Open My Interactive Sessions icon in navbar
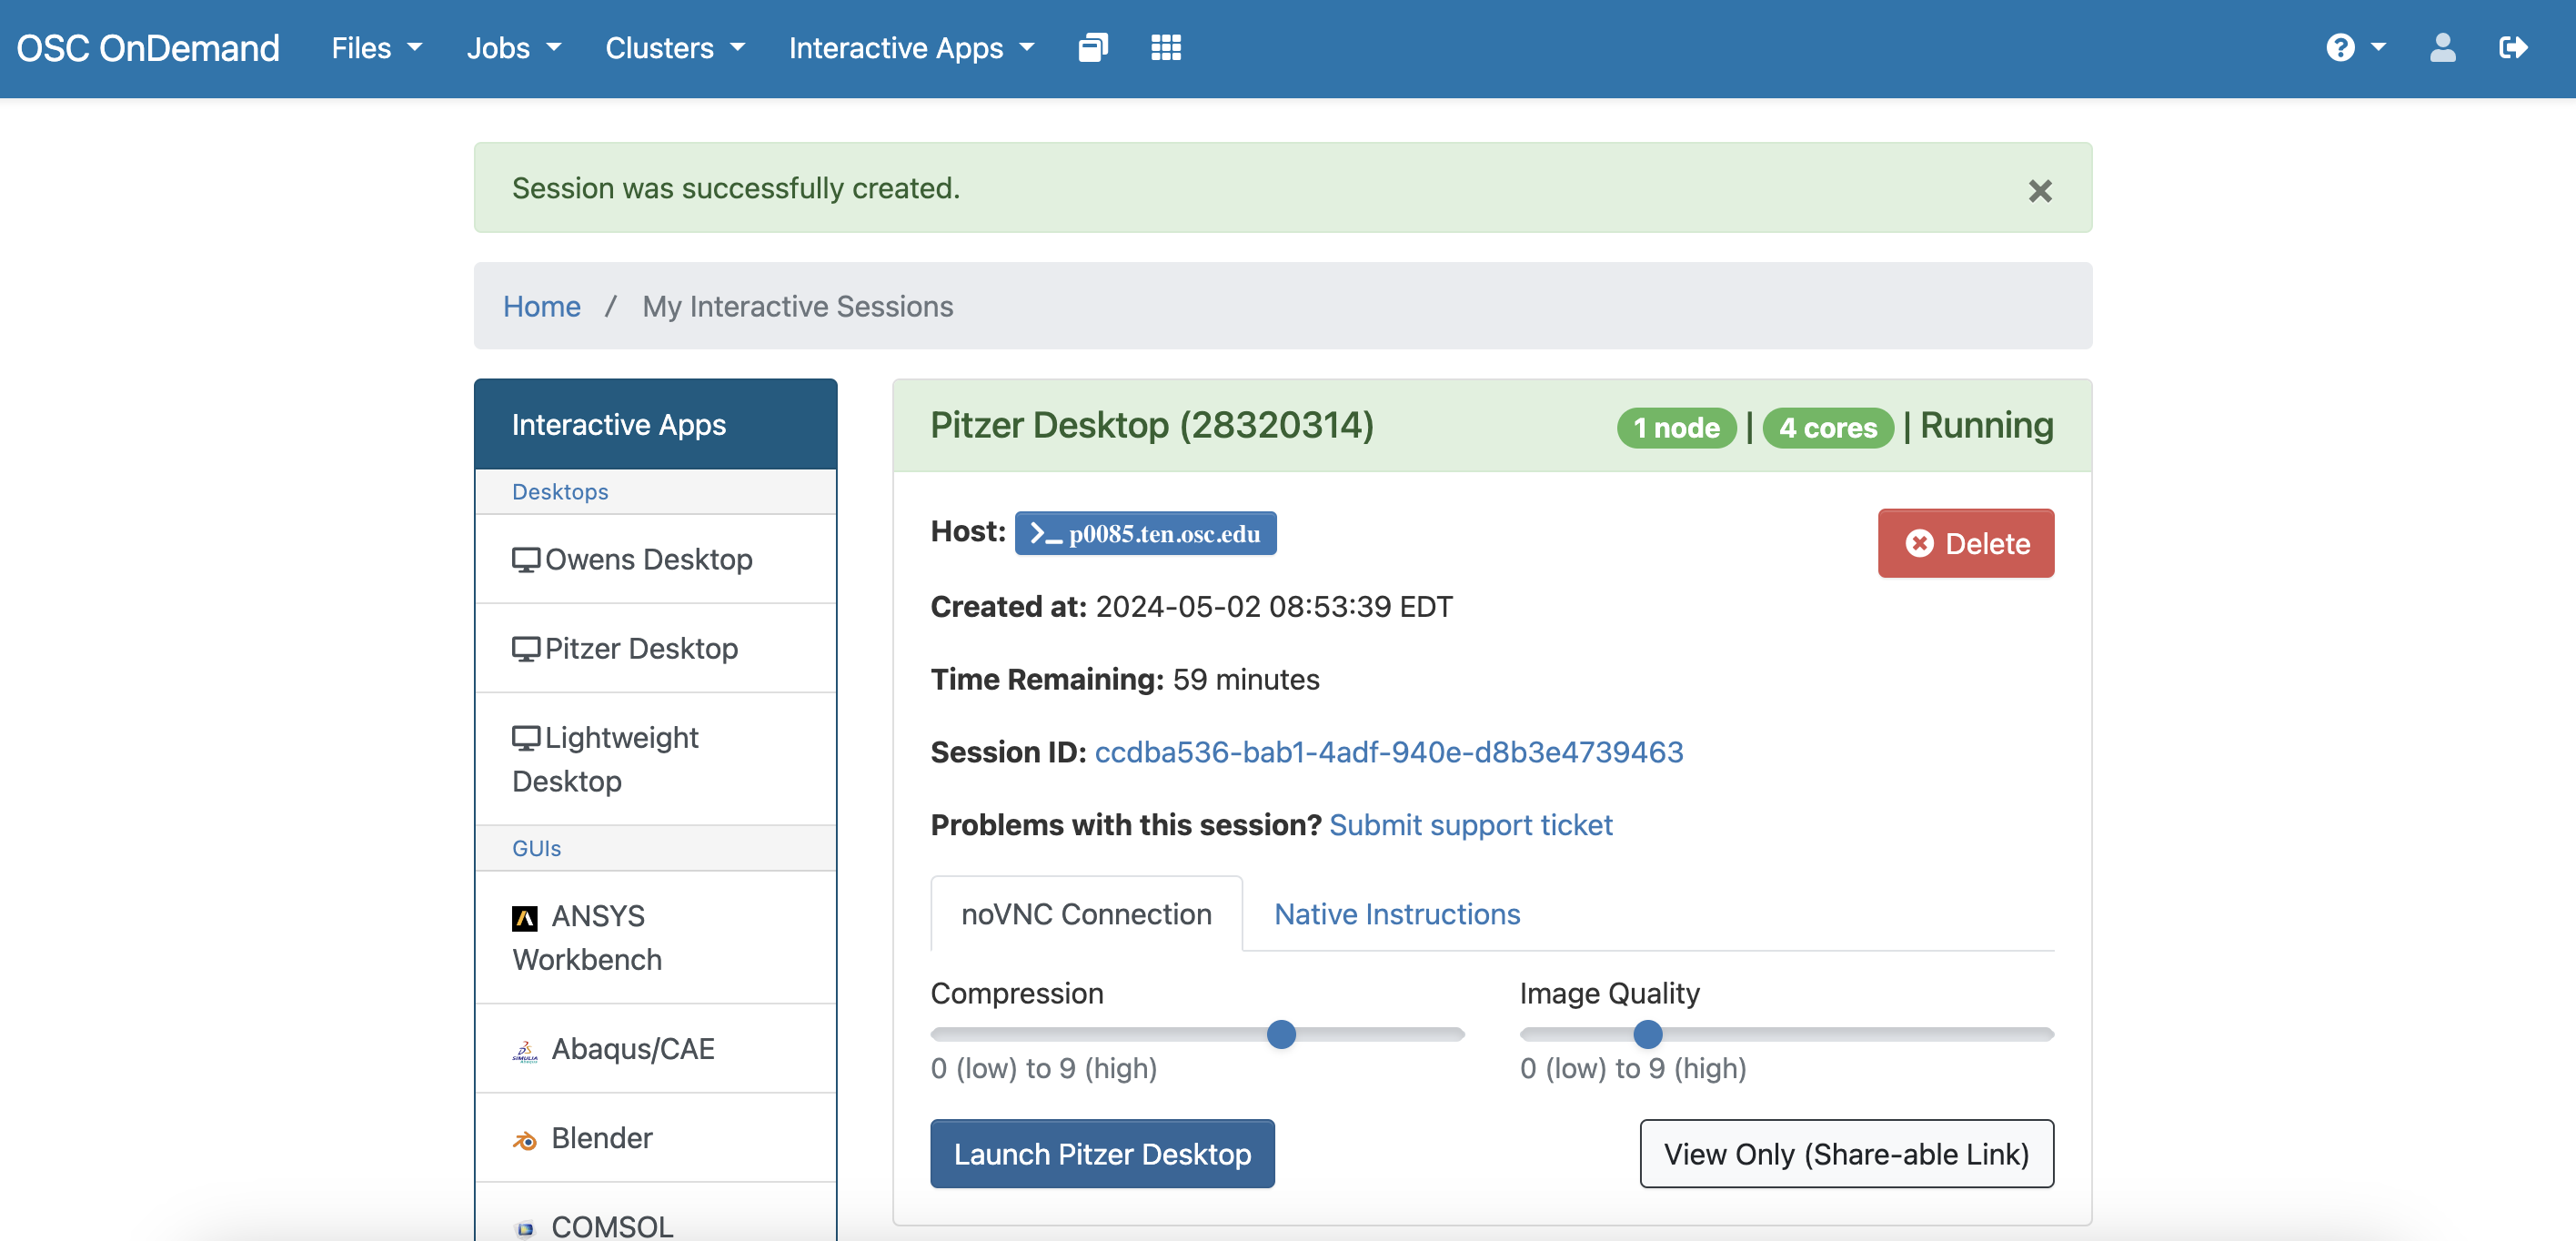This screenshot has height=1241, width=2576. 1093,47
